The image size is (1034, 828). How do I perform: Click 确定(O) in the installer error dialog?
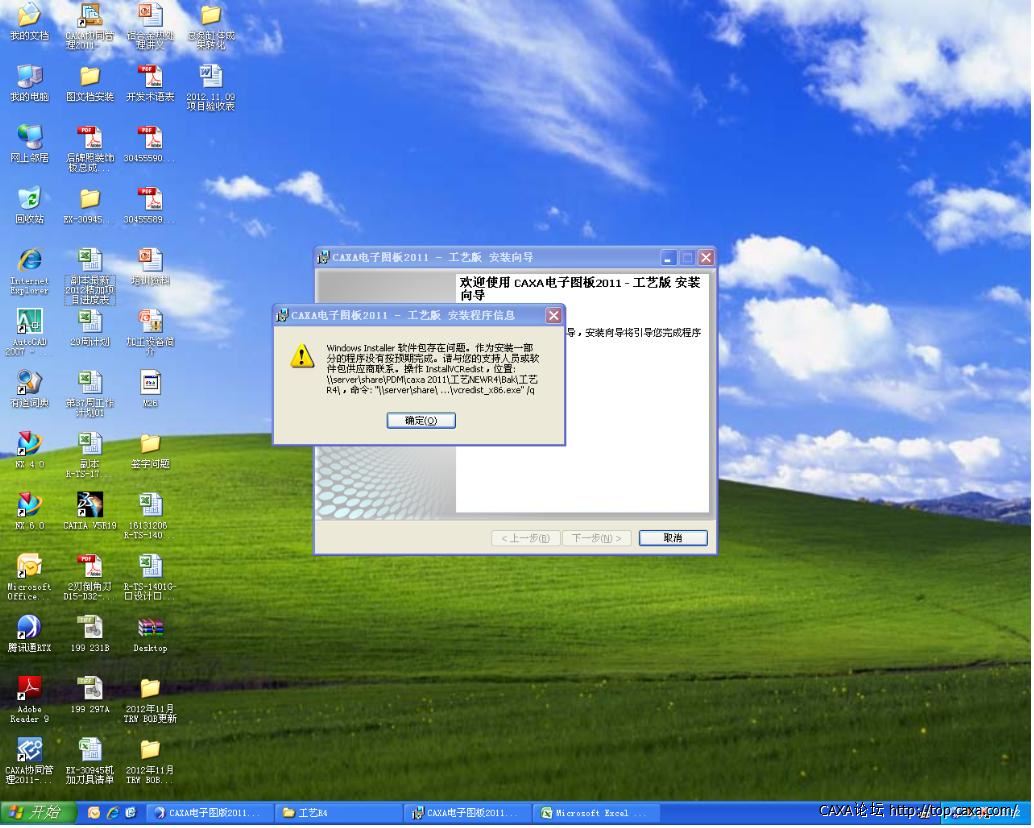pos(421,421)
